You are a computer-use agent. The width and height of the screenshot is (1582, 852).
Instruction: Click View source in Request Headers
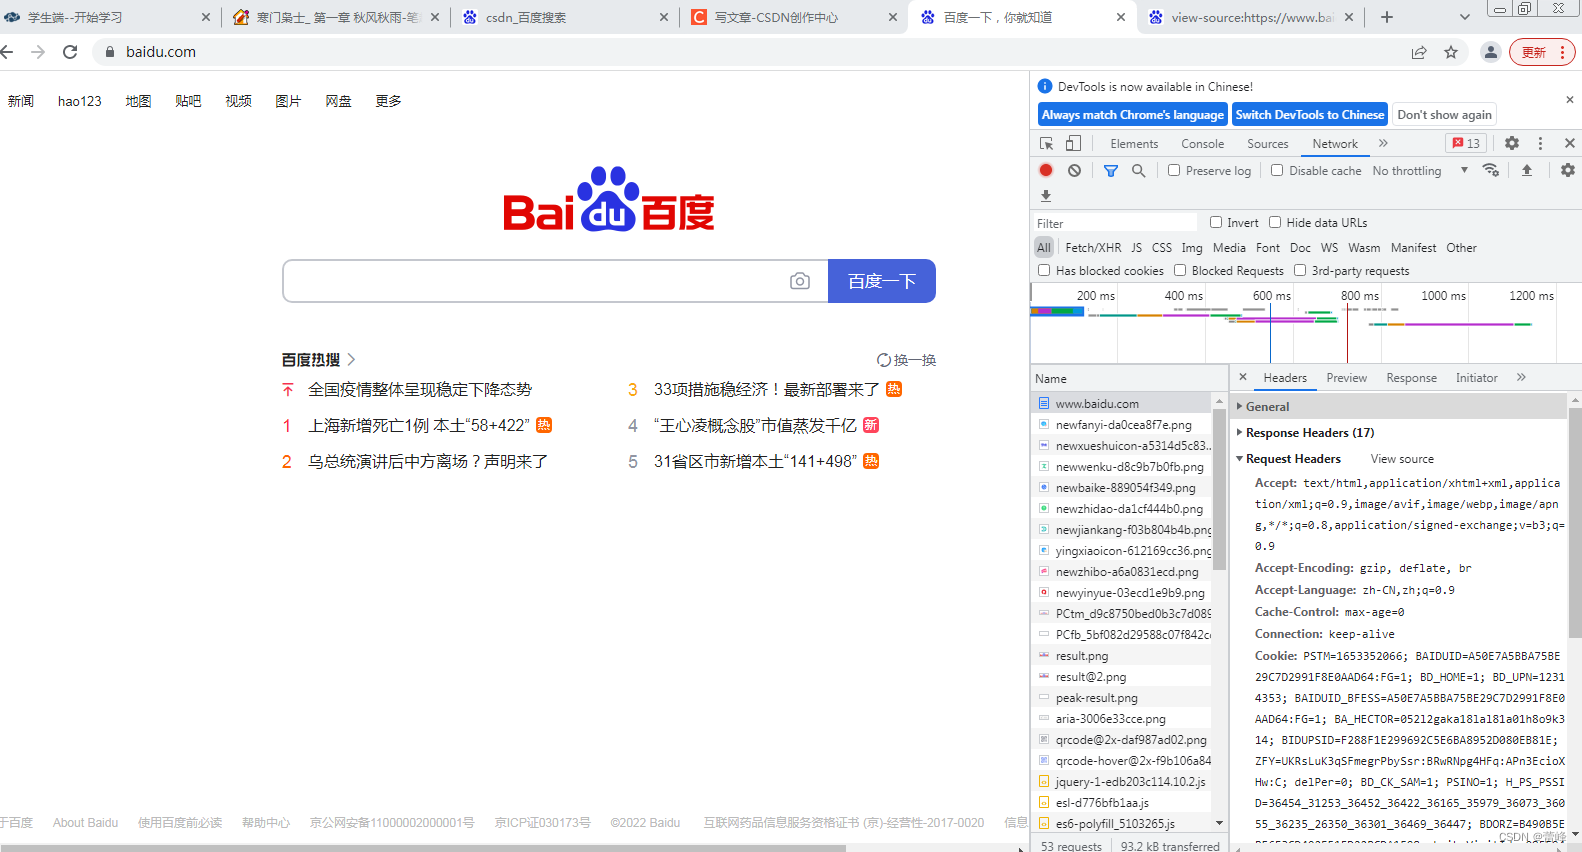[x=1402, y=459]
